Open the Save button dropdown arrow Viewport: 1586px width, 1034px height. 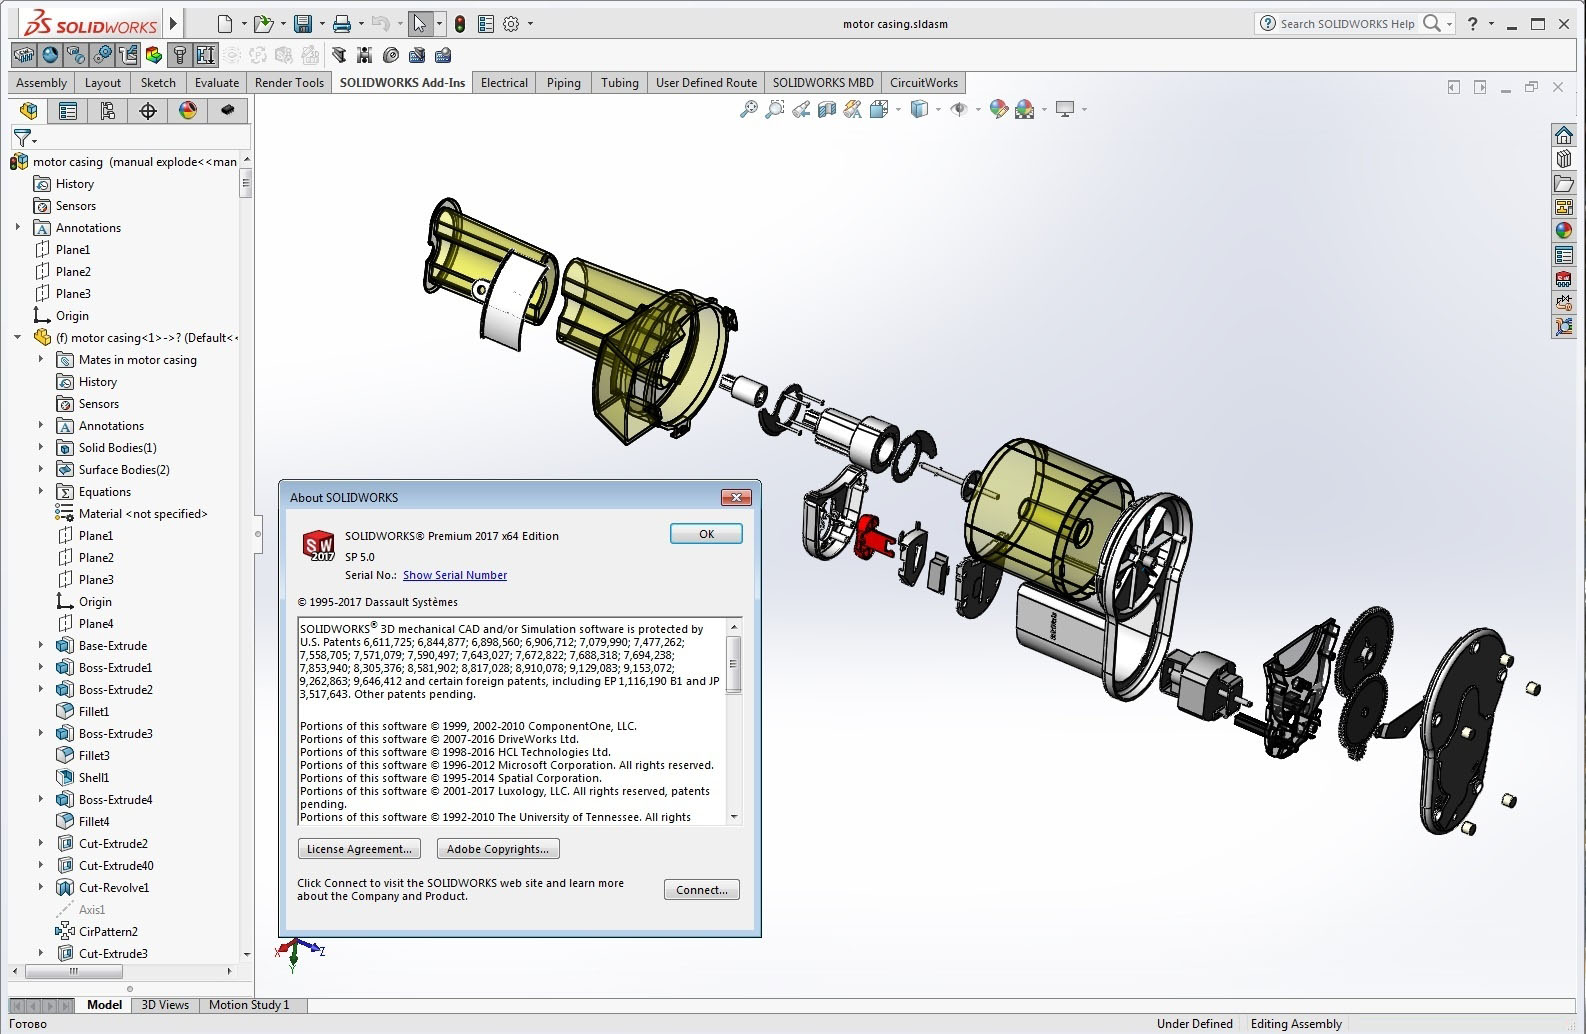point(322,24)
